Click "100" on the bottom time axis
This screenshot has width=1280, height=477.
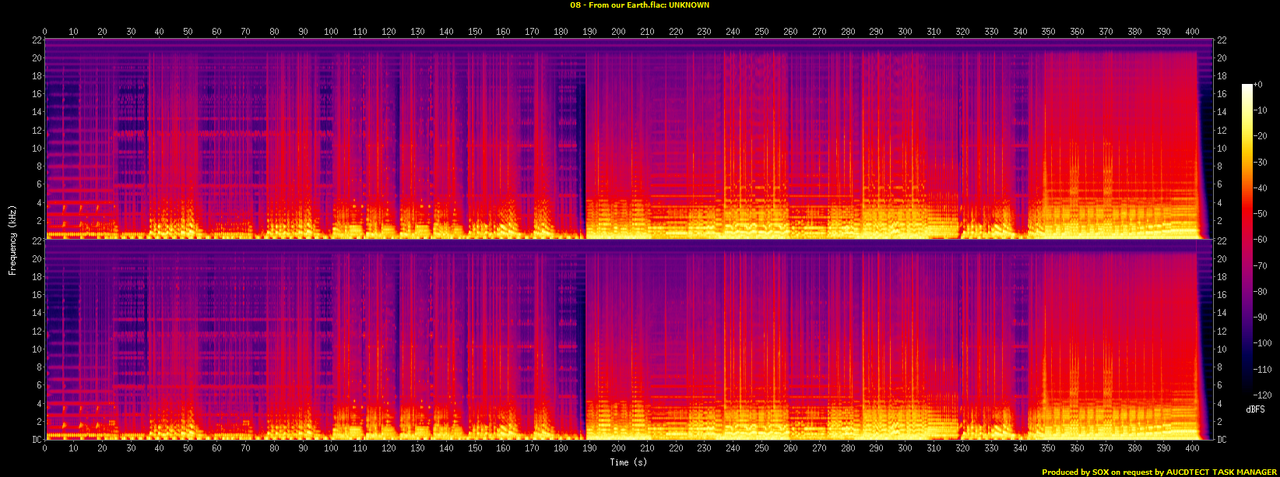[331, 450]
